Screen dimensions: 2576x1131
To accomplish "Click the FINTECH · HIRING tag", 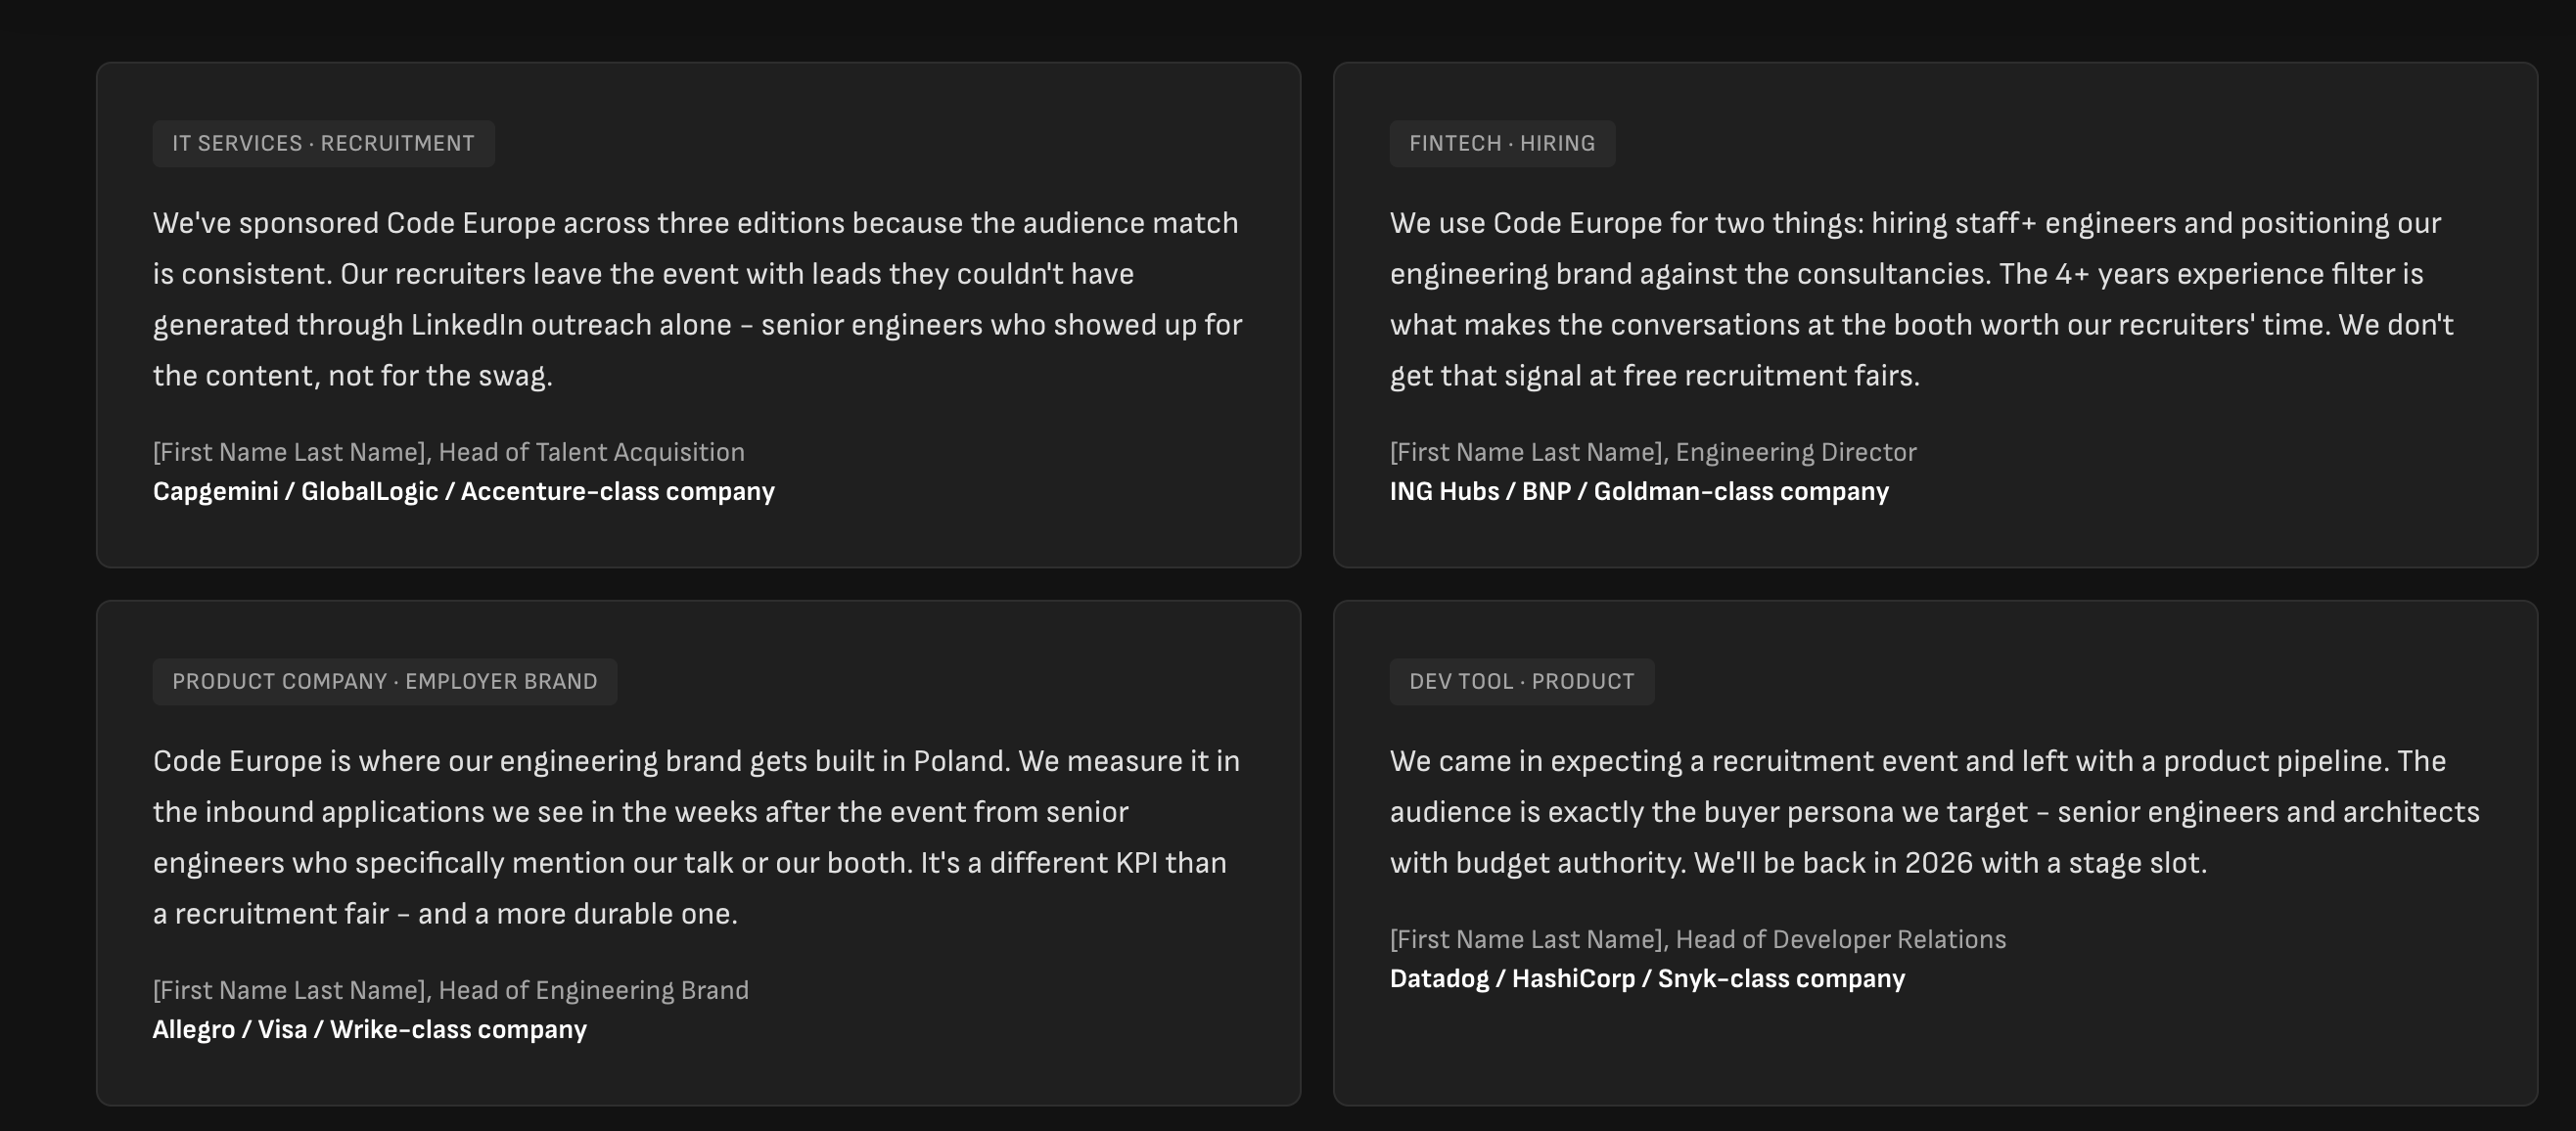I will pos(1502,143).
